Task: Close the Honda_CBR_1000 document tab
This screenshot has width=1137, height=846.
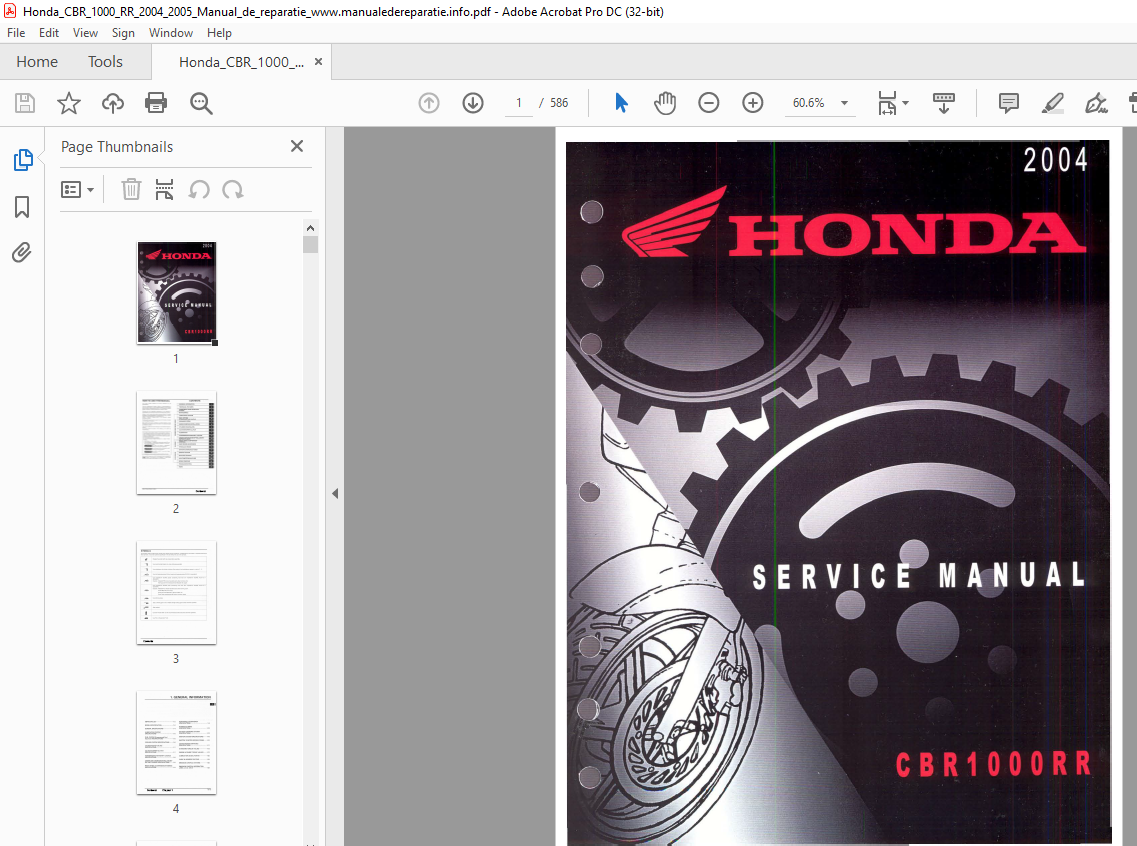Action: pyautogui.click(x=318, y=62)
